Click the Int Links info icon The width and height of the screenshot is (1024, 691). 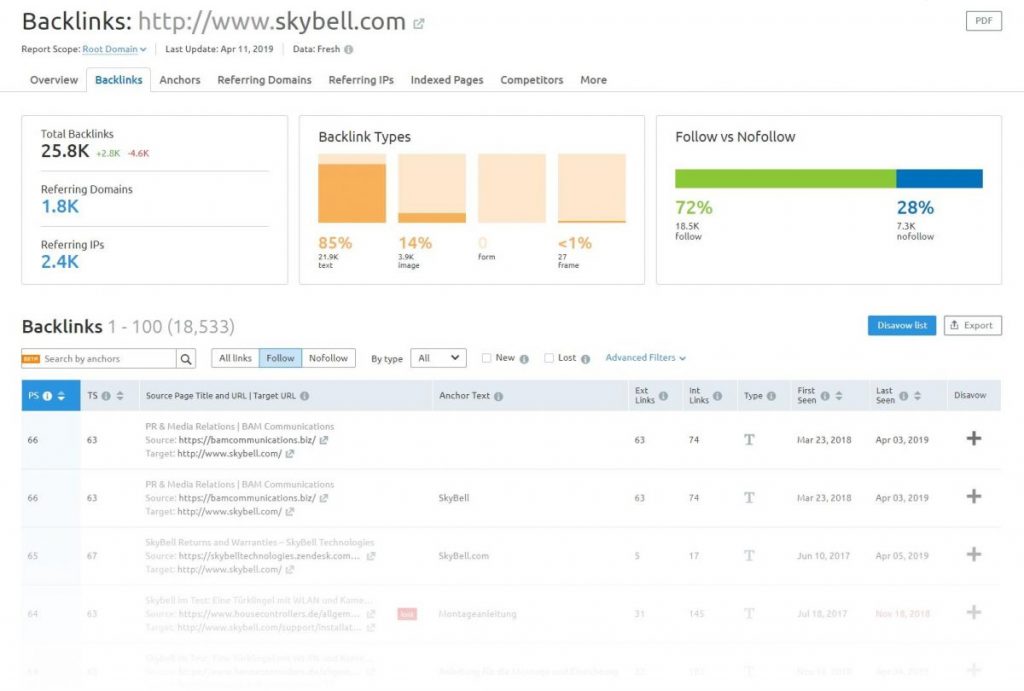tap(717, 395)
